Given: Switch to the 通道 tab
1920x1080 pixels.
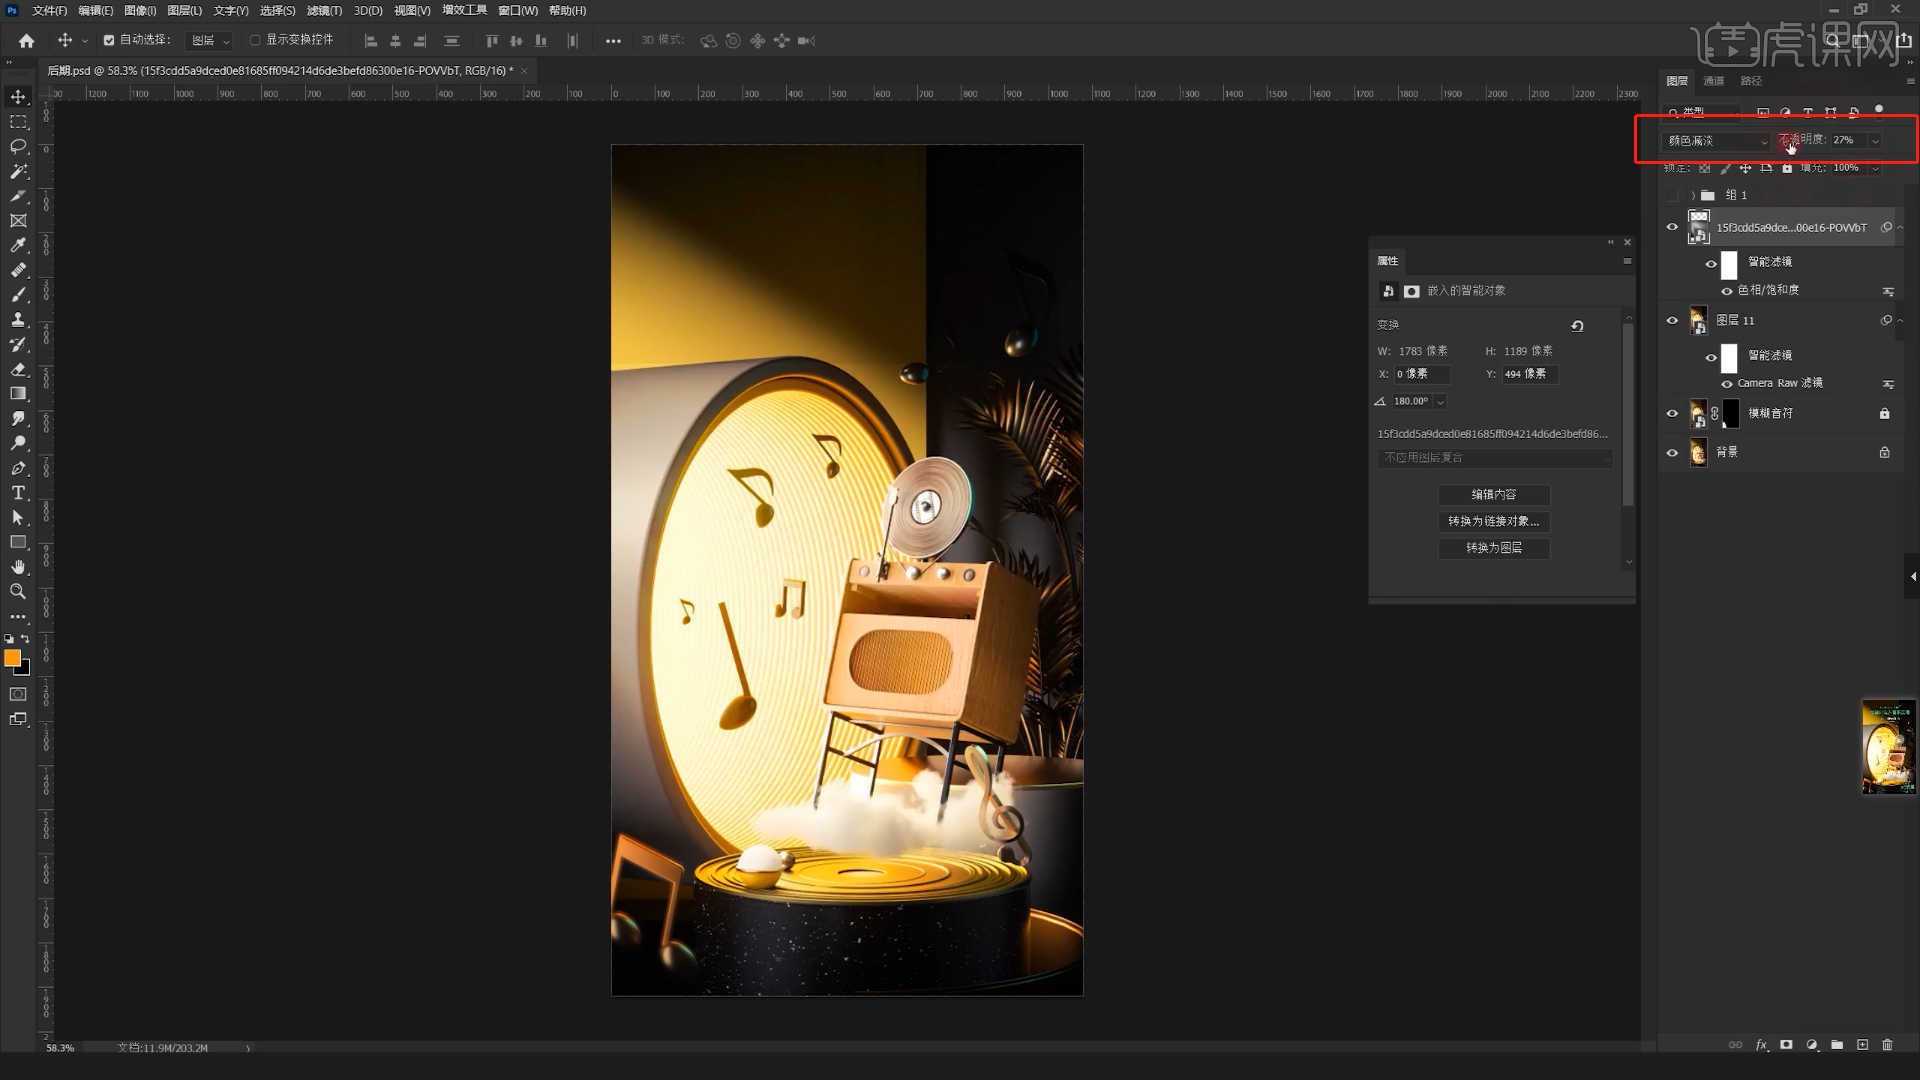Looking at the screenshot, I should click(1714, 81).
